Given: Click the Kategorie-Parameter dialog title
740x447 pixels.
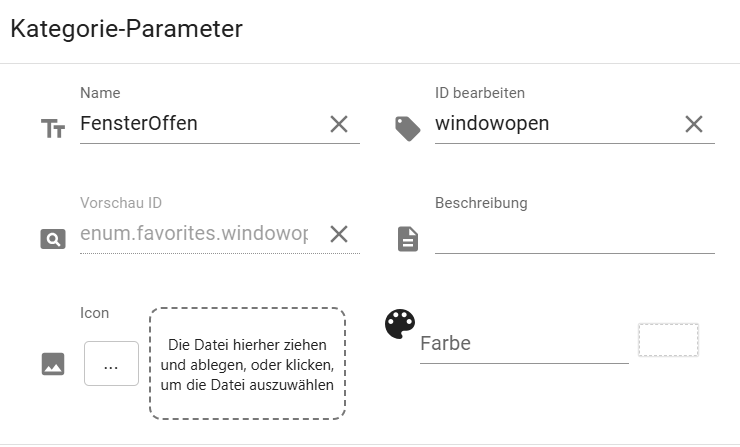Looking at the screenshot, I should pyautogui.click(x=126, y=29).
